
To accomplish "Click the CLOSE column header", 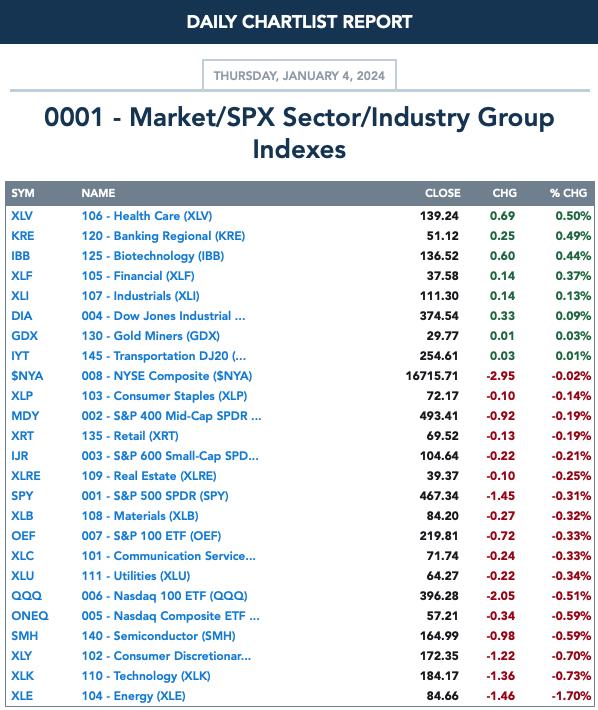I will coord(442,193).
